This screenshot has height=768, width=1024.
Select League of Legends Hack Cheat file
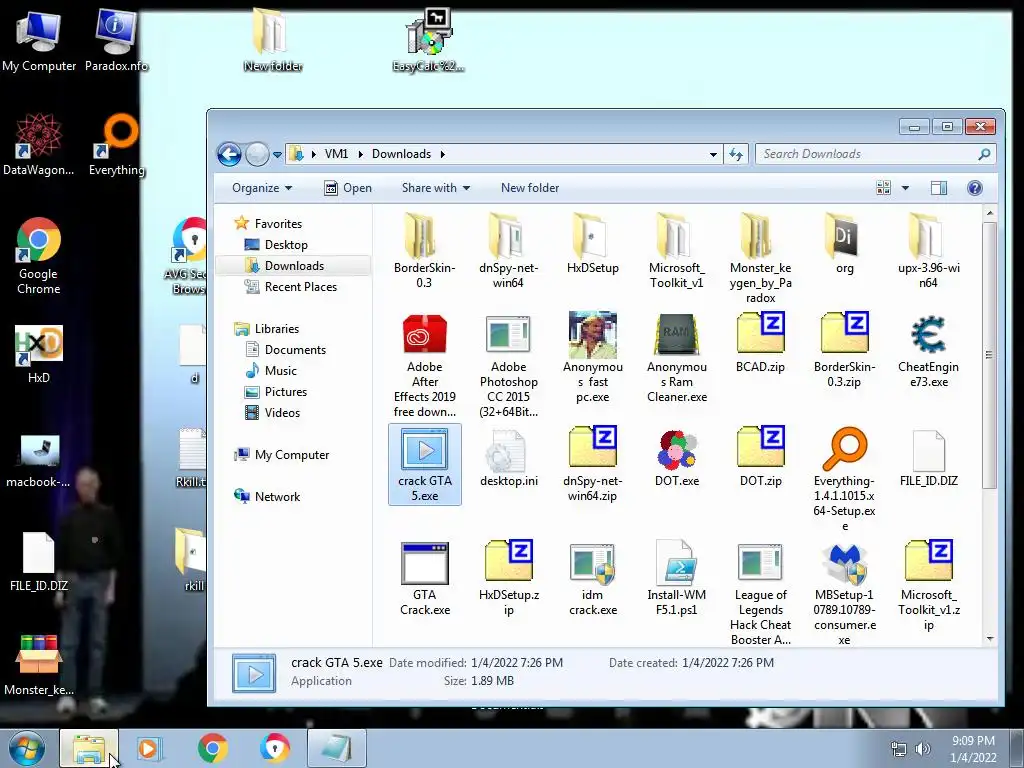(x=761, y=594)
